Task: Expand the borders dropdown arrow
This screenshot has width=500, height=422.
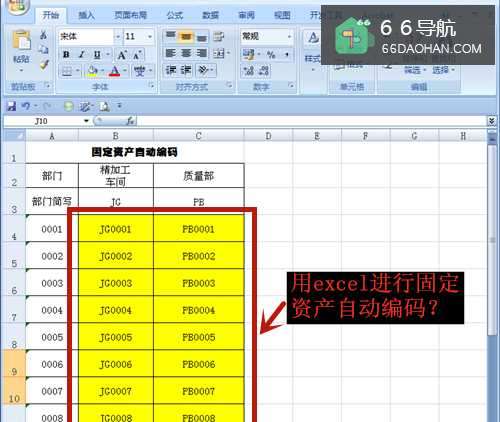Action: [x=77, y=71]
